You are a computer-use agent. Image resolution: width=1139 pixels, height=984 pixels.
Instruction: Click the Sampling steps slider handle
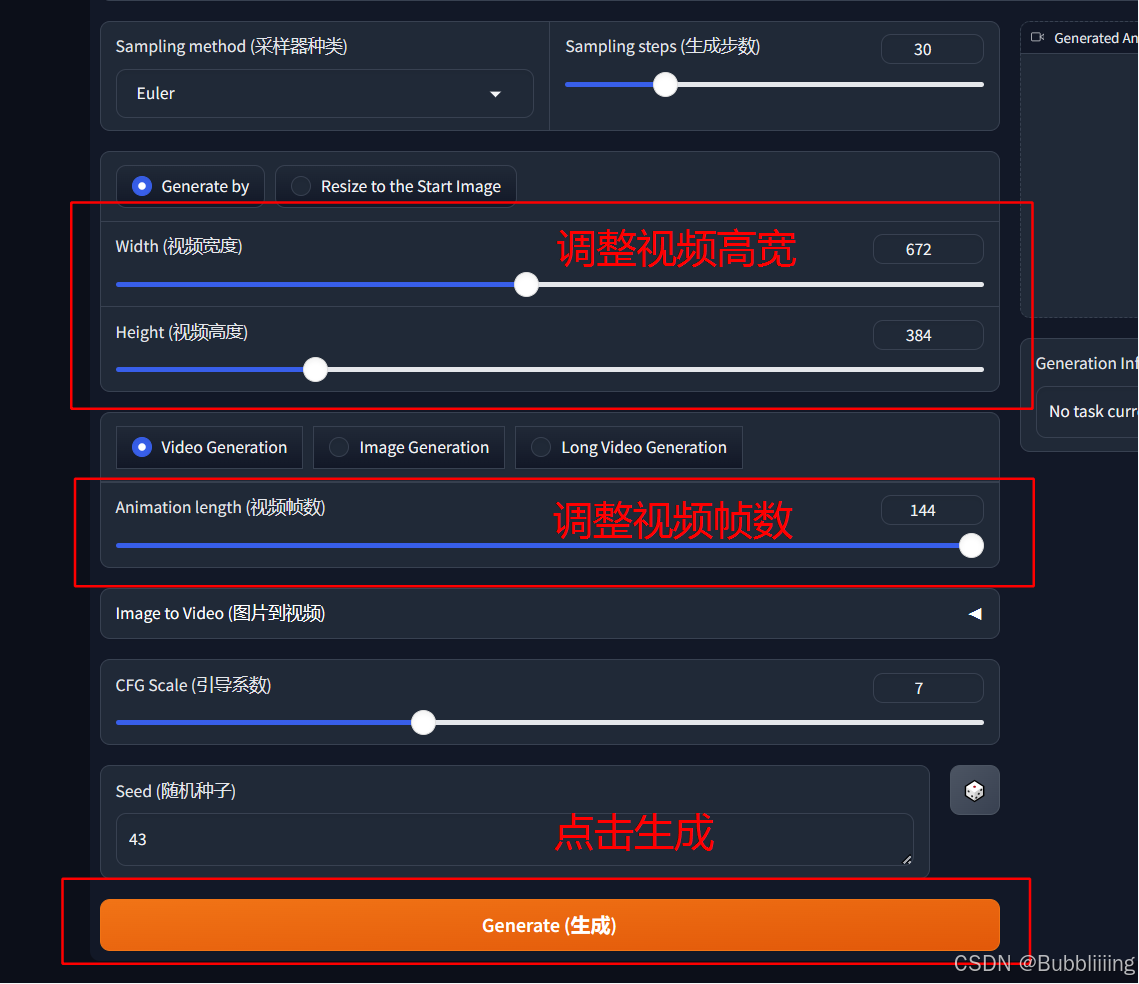point(665,85)
